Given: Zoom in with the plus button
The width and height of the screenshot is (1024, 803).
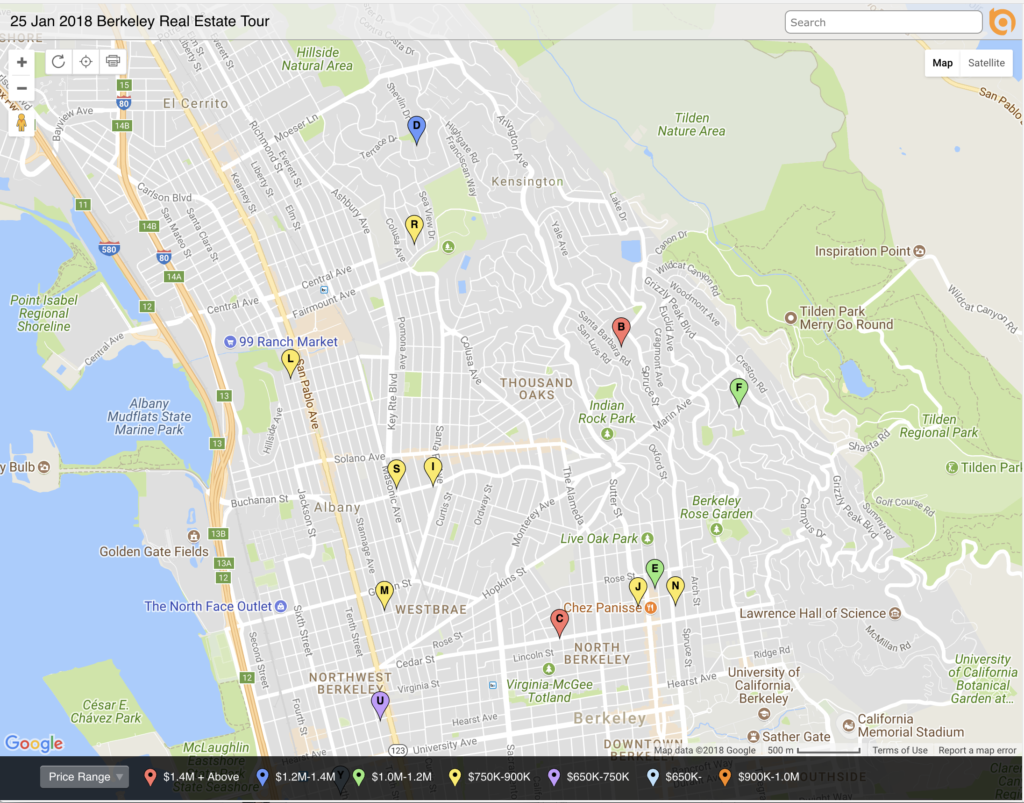Looking at the screenshot, I should tap(22, 62).
